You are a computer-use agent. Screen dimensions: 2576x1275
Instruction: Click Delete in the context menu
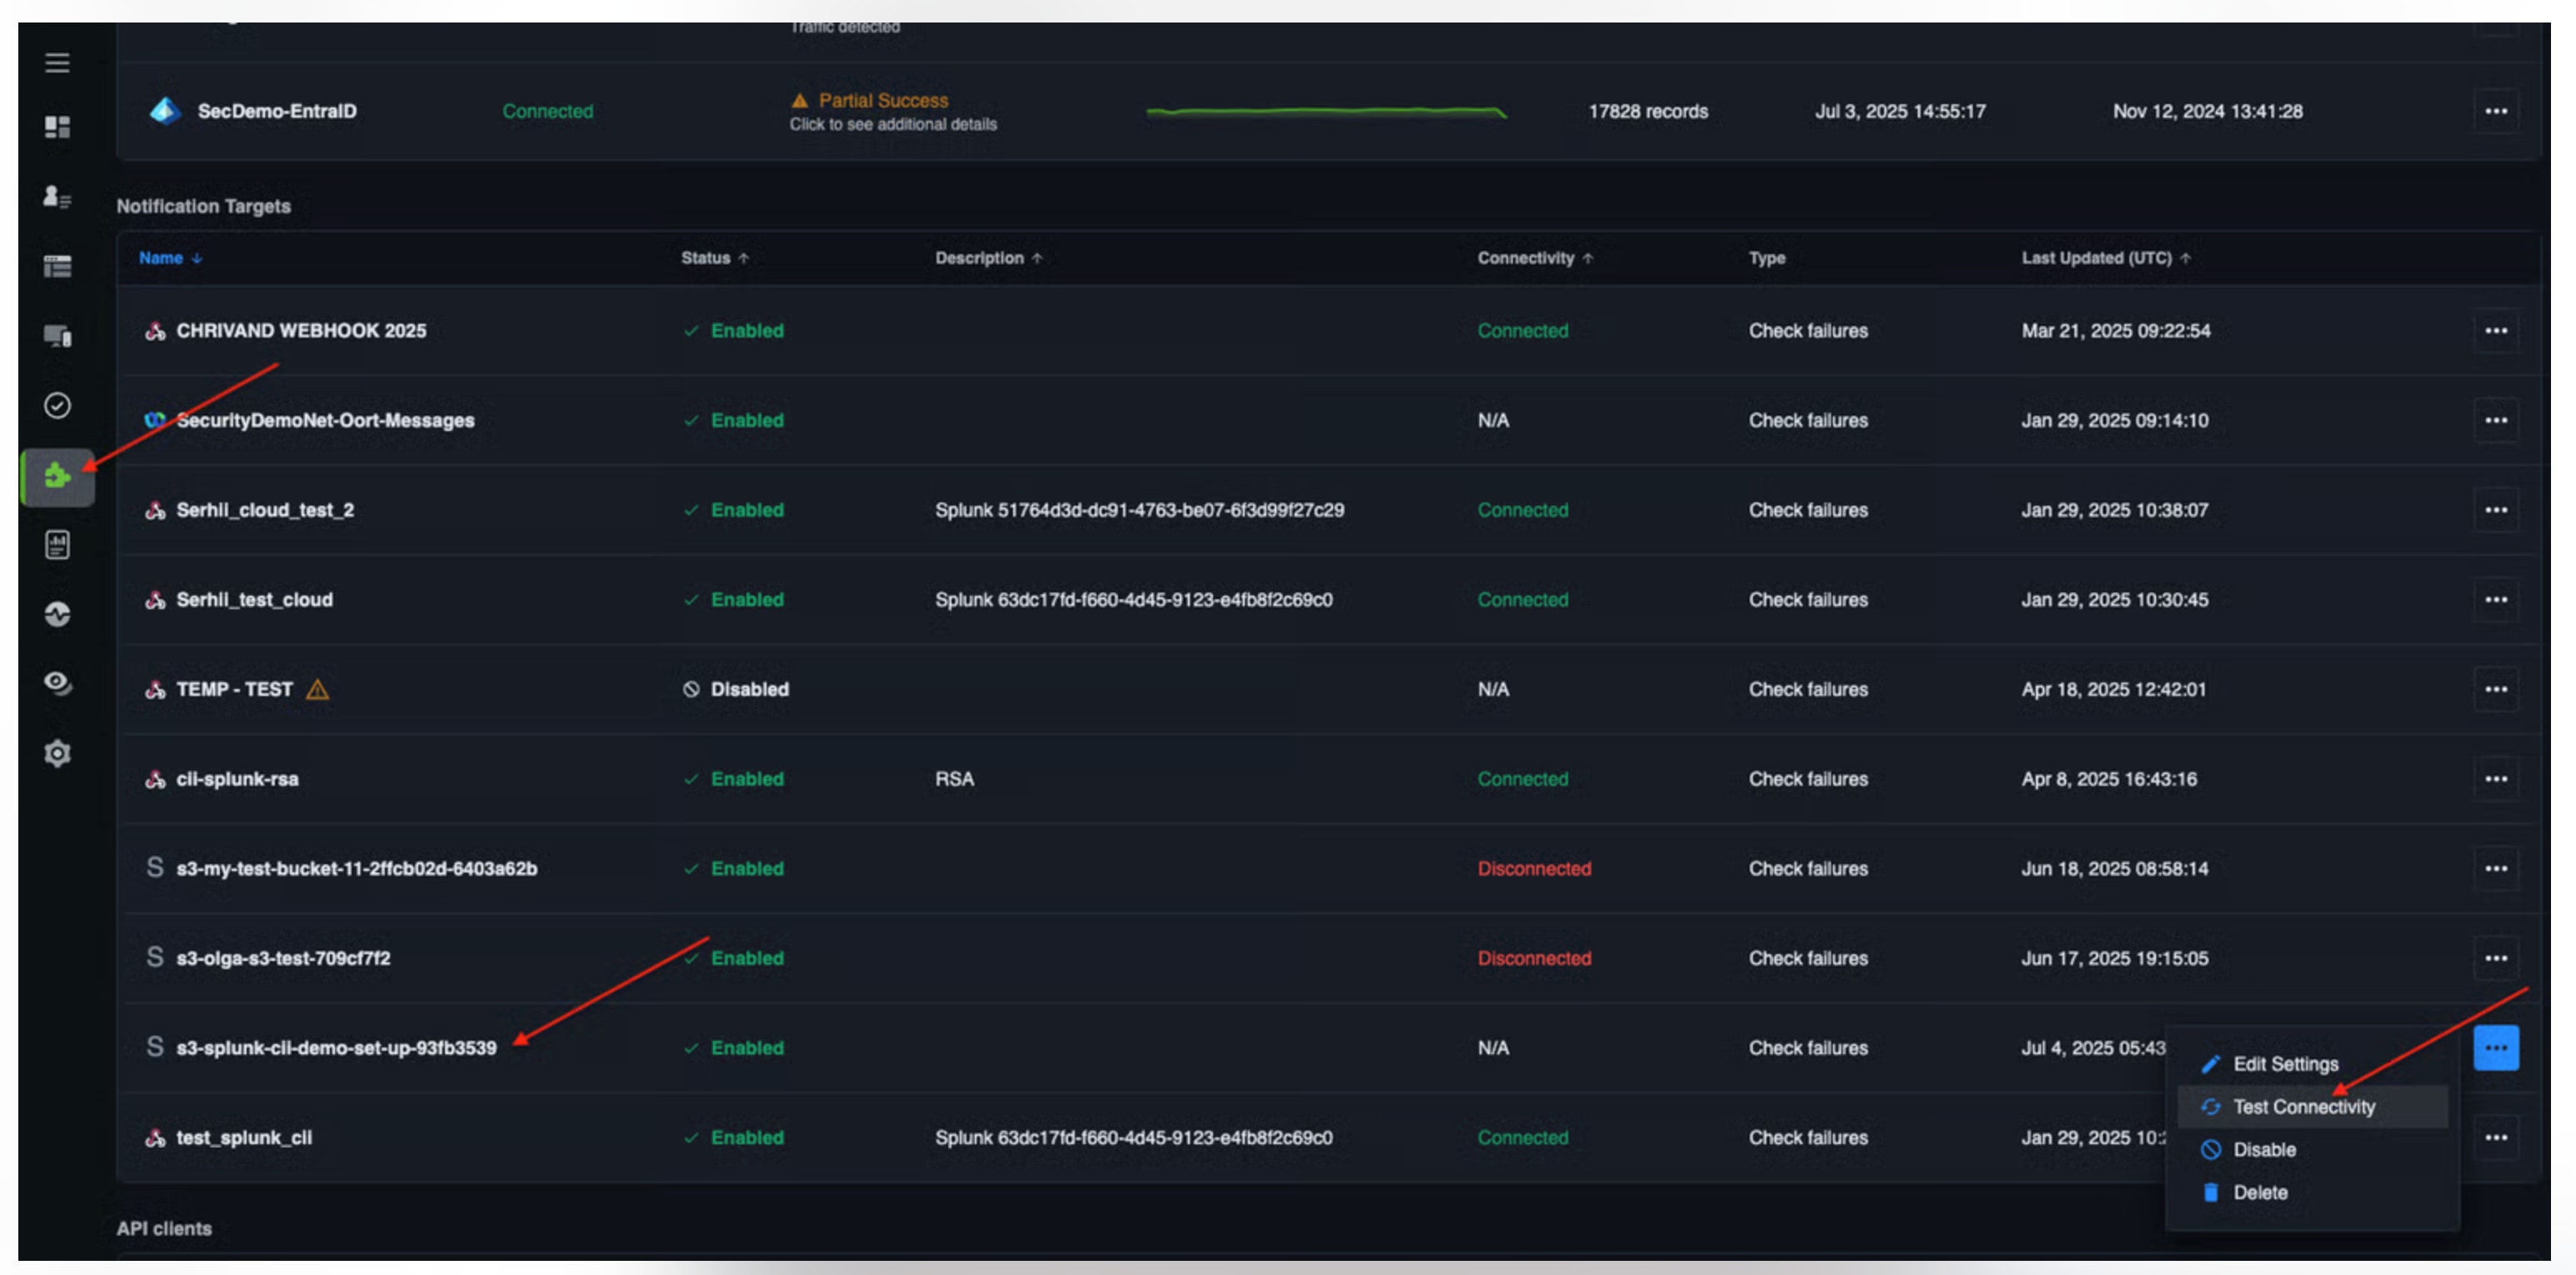point(2259,1193)
